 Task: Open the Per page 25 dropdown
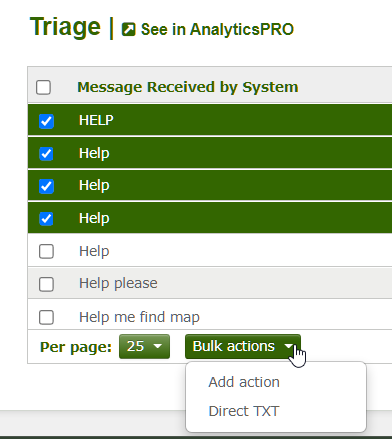click(144, 346)
